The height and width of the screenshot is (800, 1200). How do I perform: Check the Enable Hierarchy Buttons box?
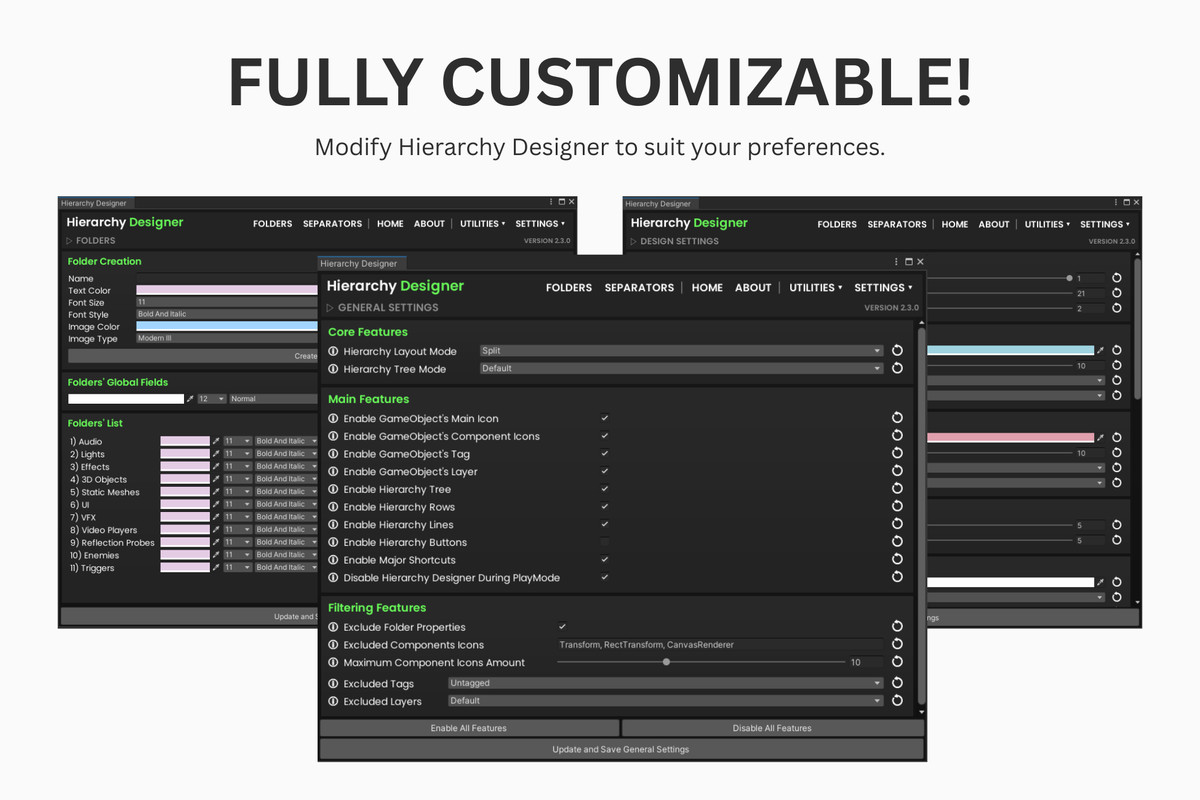pyautogui.click(x=605, y=542)
